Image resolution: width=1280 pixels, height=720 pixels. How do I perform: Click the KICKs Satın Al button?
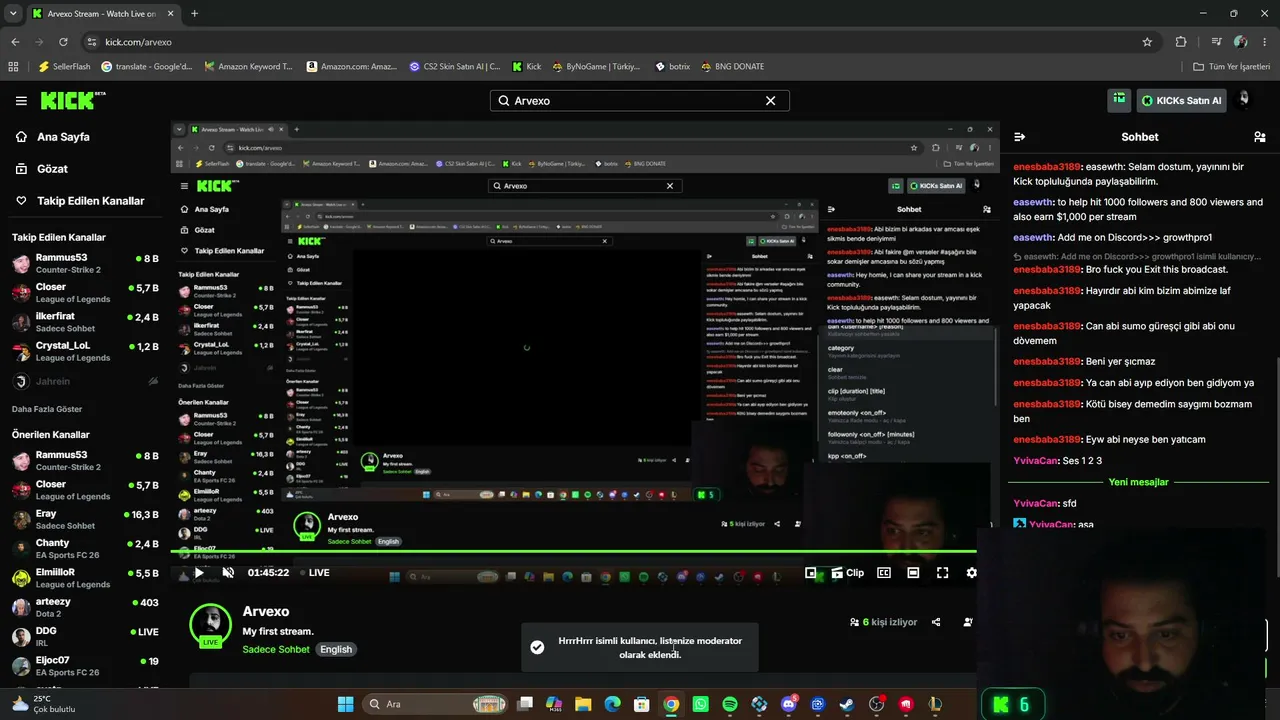1182,100
